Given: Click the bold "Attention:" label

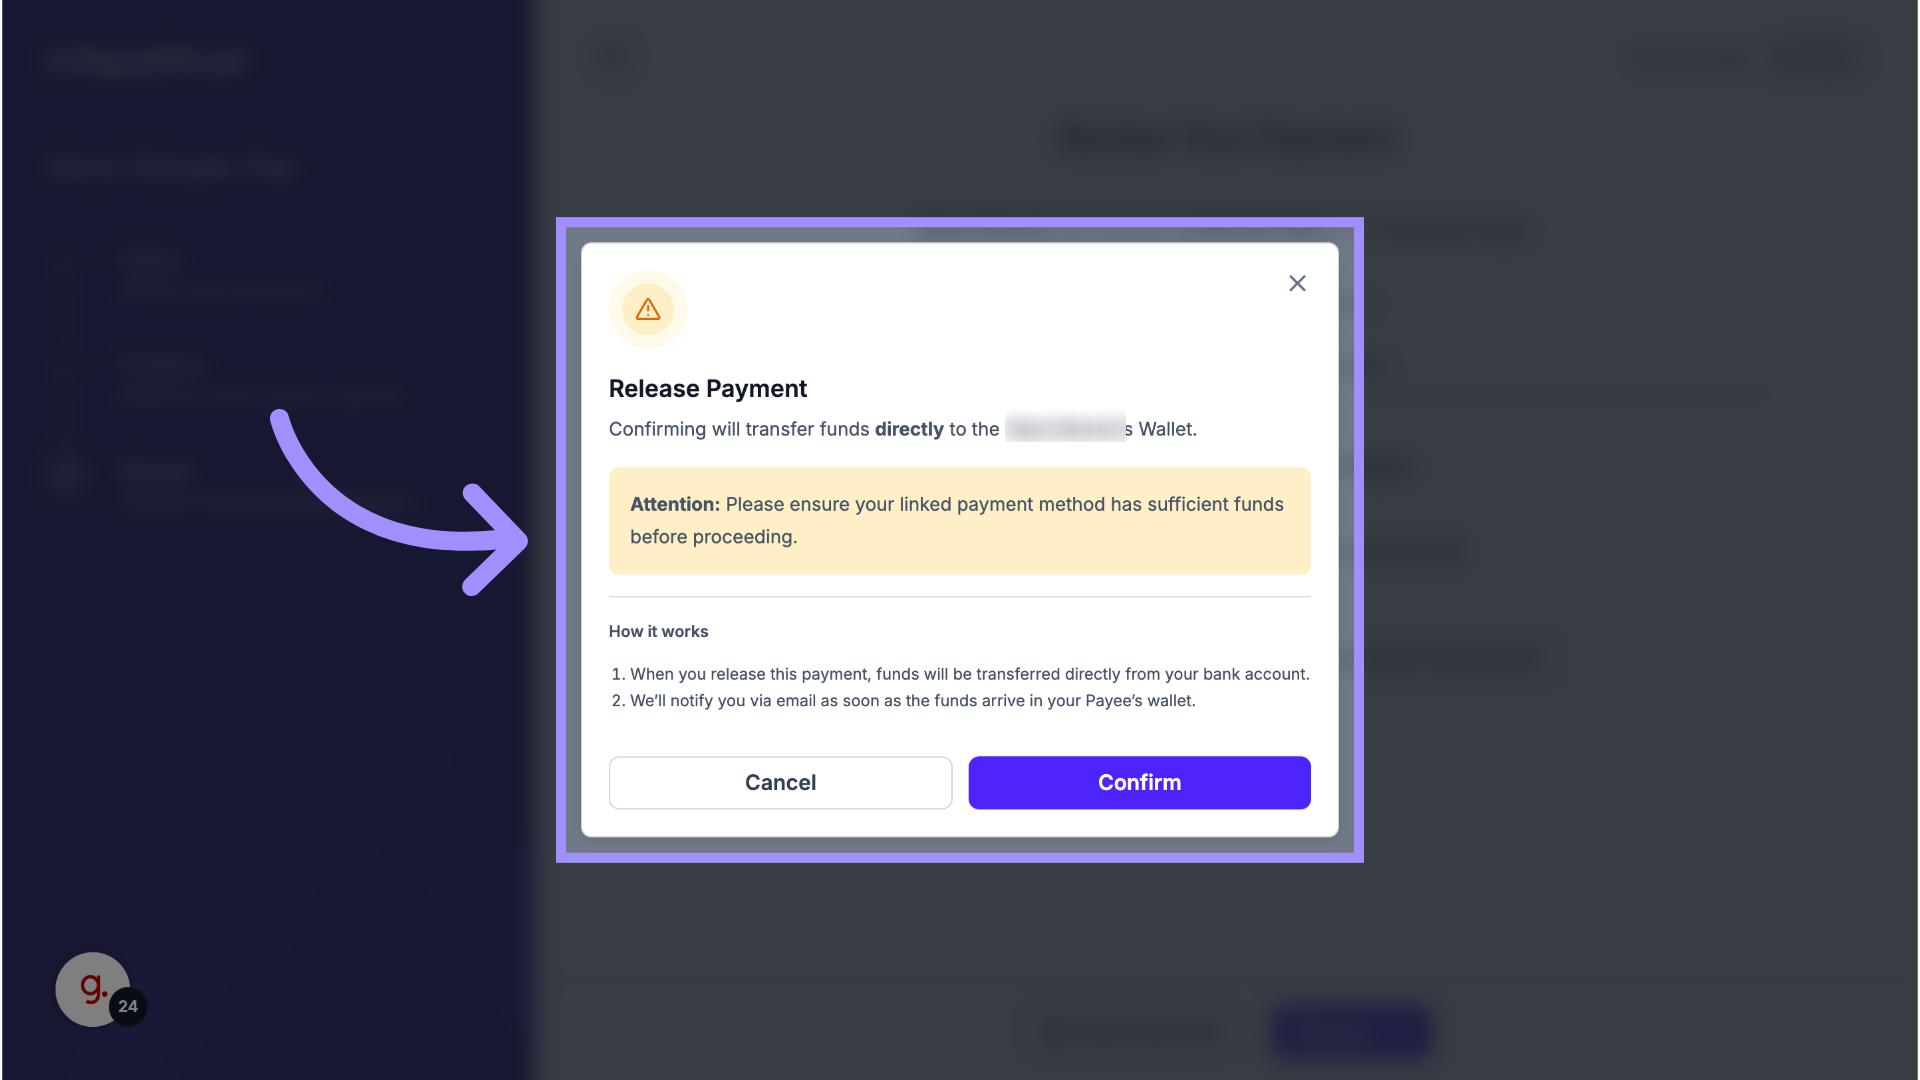Looking at the screenshot, I should pos(674,504).
